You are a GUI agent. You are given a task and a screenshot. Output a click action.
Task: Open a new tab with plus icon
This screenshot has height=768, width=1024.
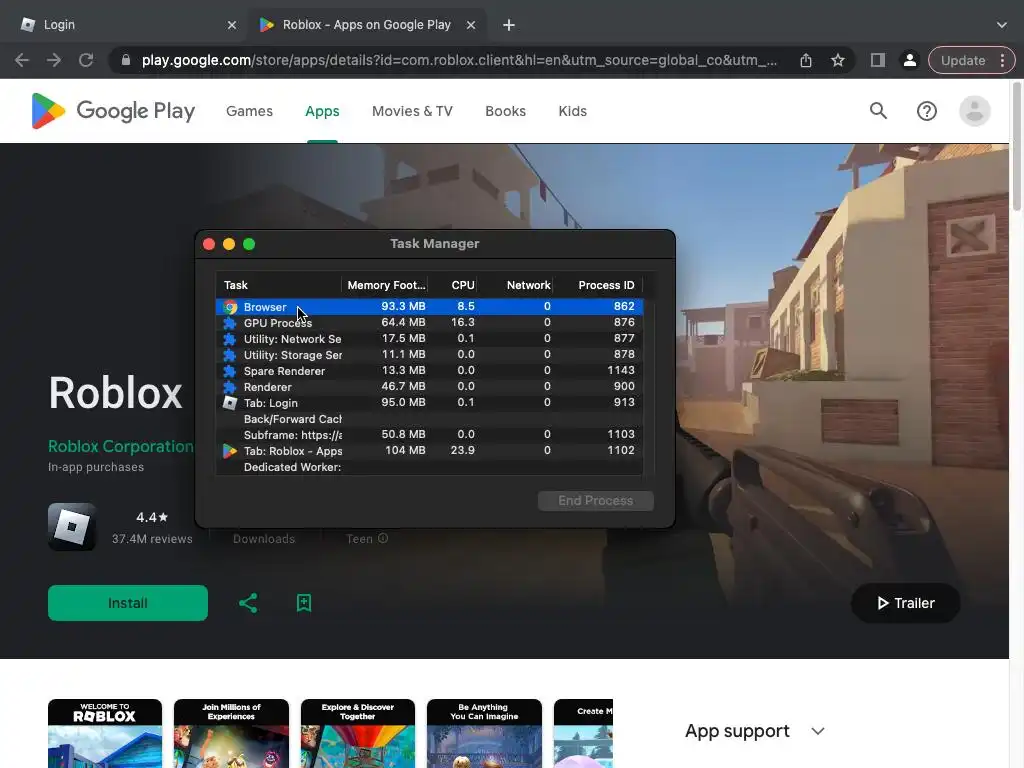pyautogui.click(x=509, y=25)
